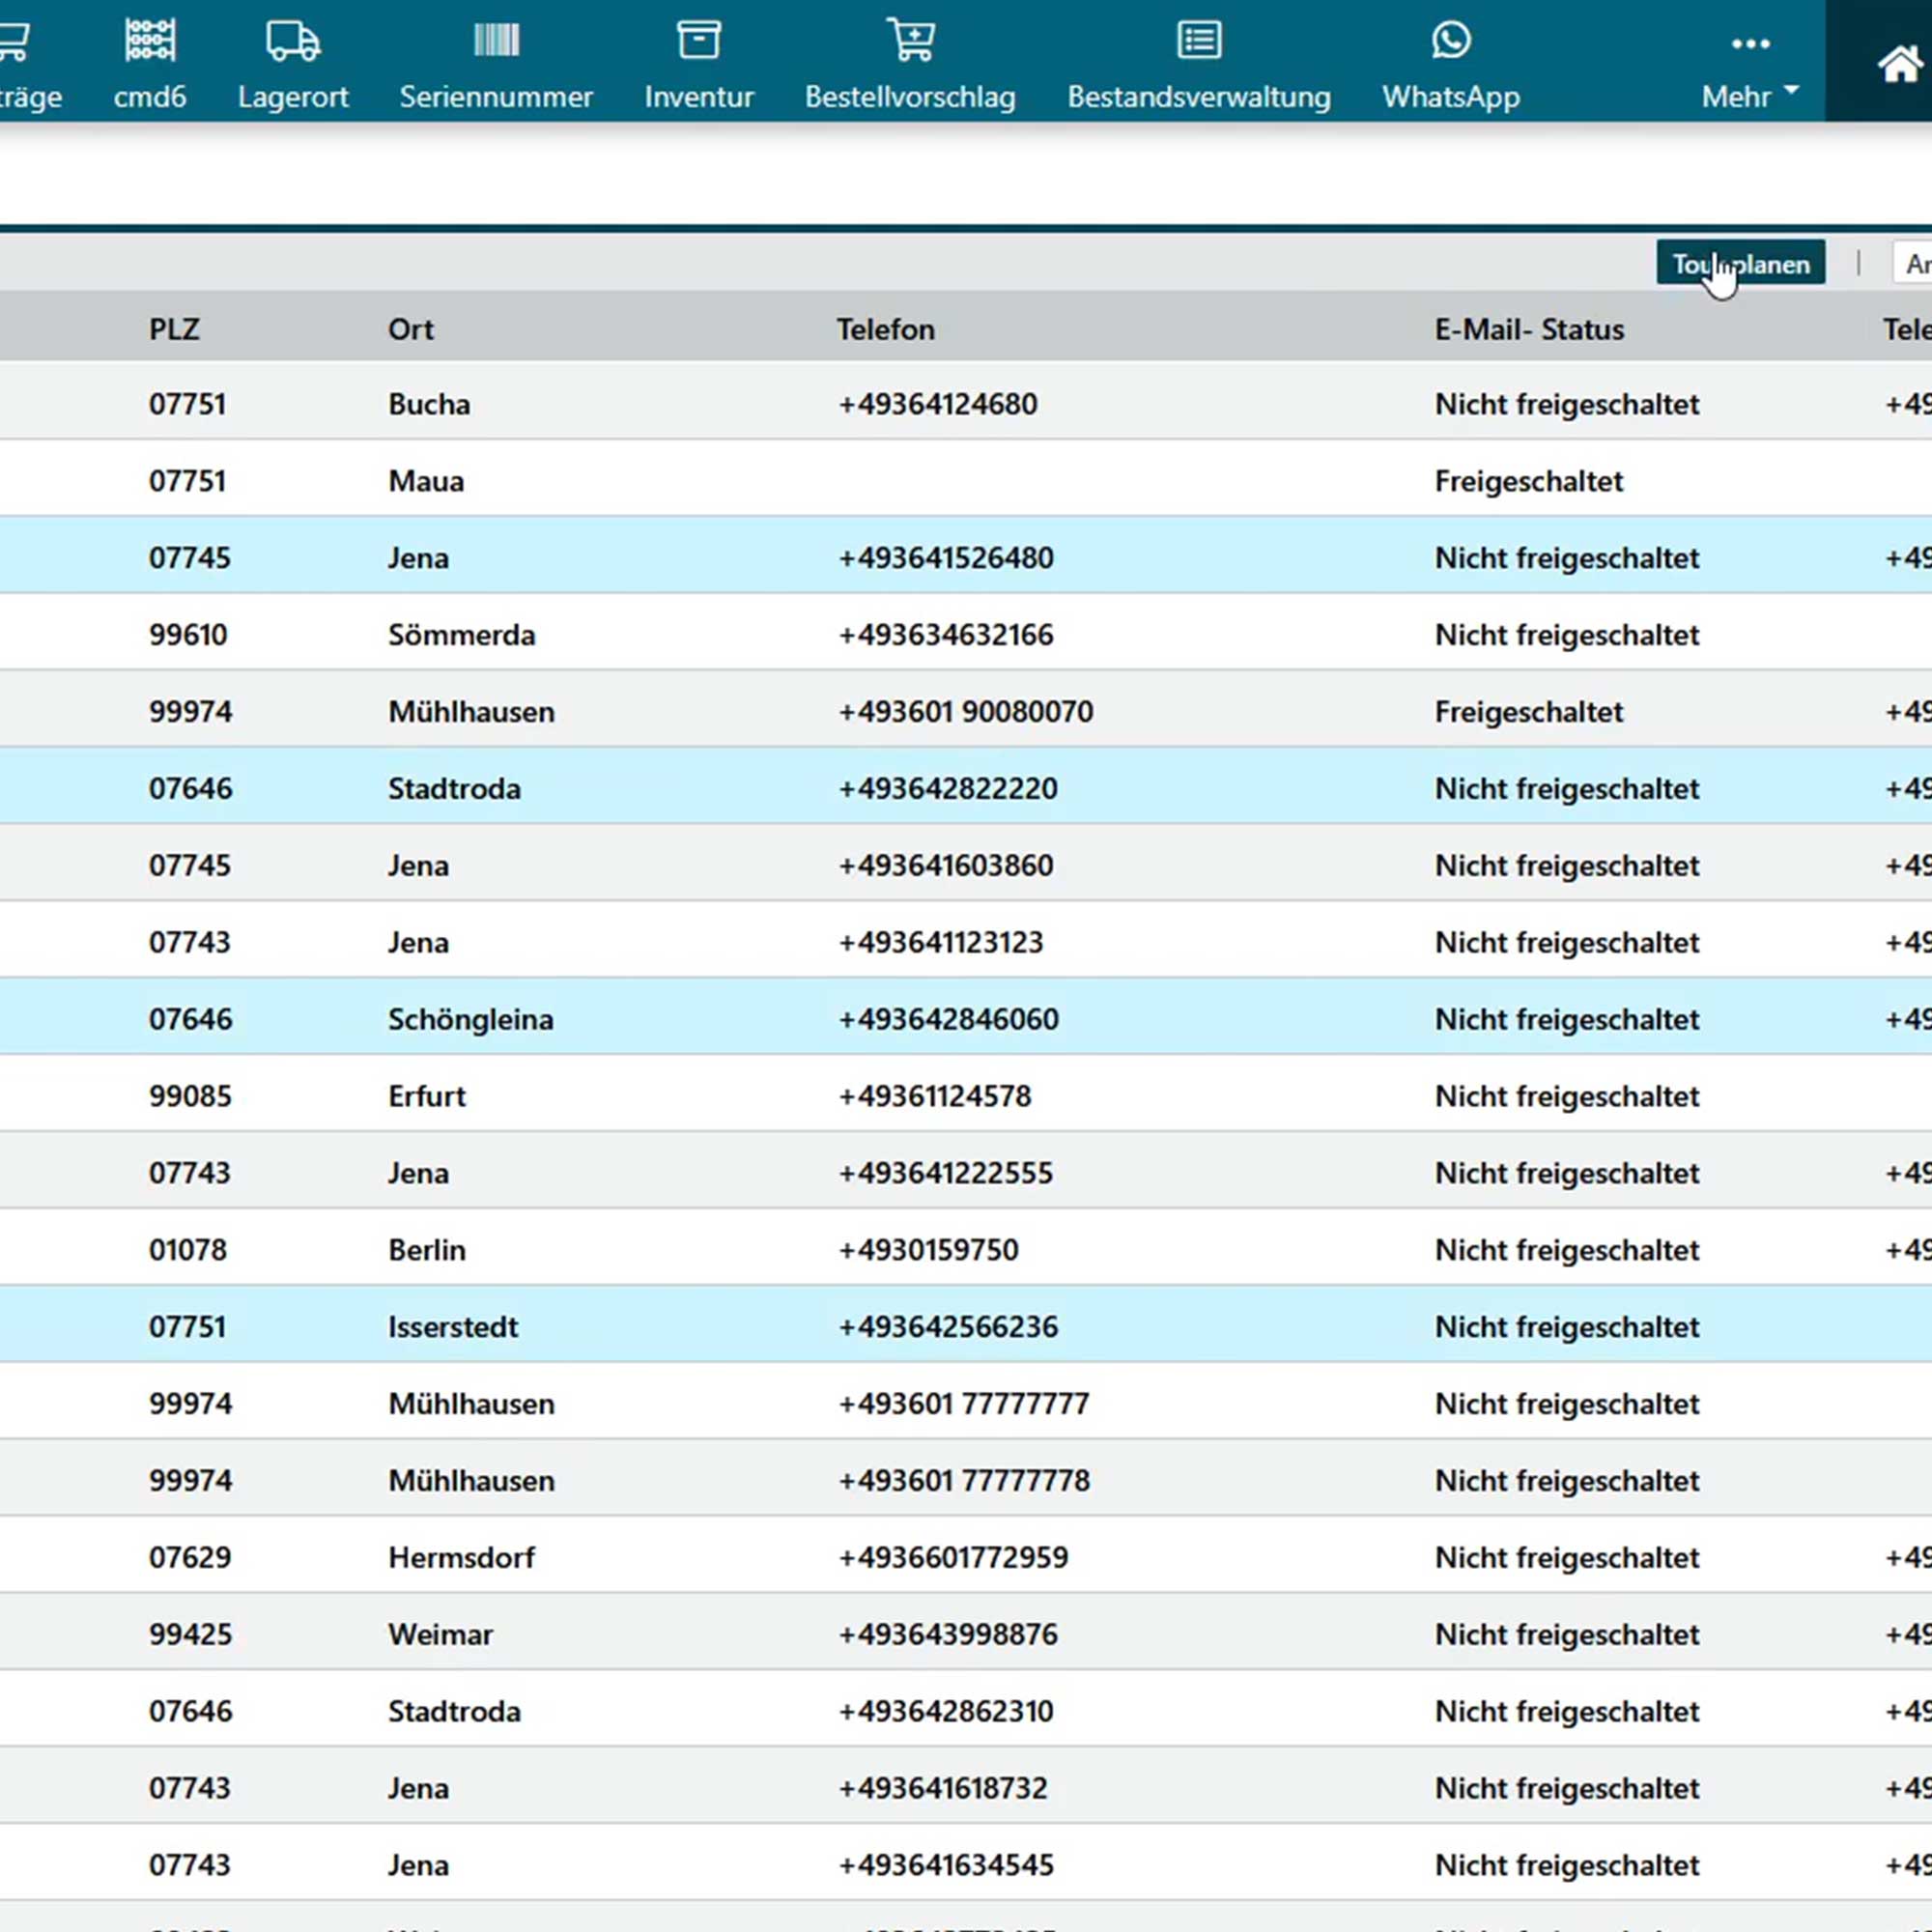Click PLZ 99085 cell
This screenshot has height=1932, width=1932.
pos(190,1096)
